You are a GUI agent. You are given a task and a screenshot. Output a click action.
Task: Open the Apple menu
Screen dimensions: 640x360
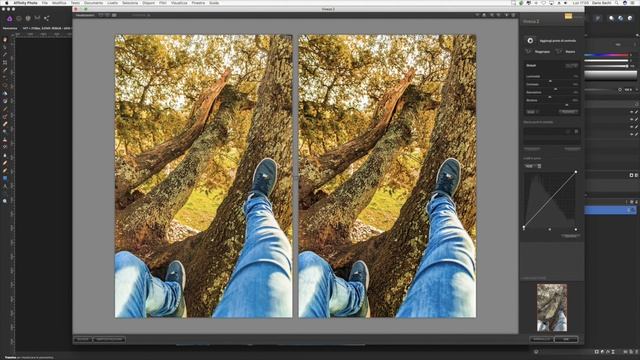tap(7, 3)
